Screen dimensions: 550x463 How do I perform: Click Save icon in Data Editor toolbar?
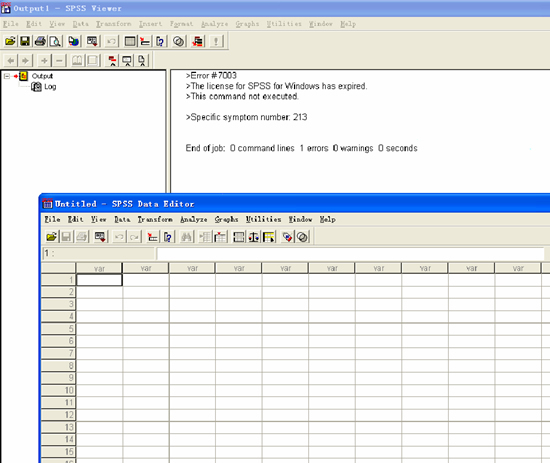pyautogui.click(x=66, y=237)
